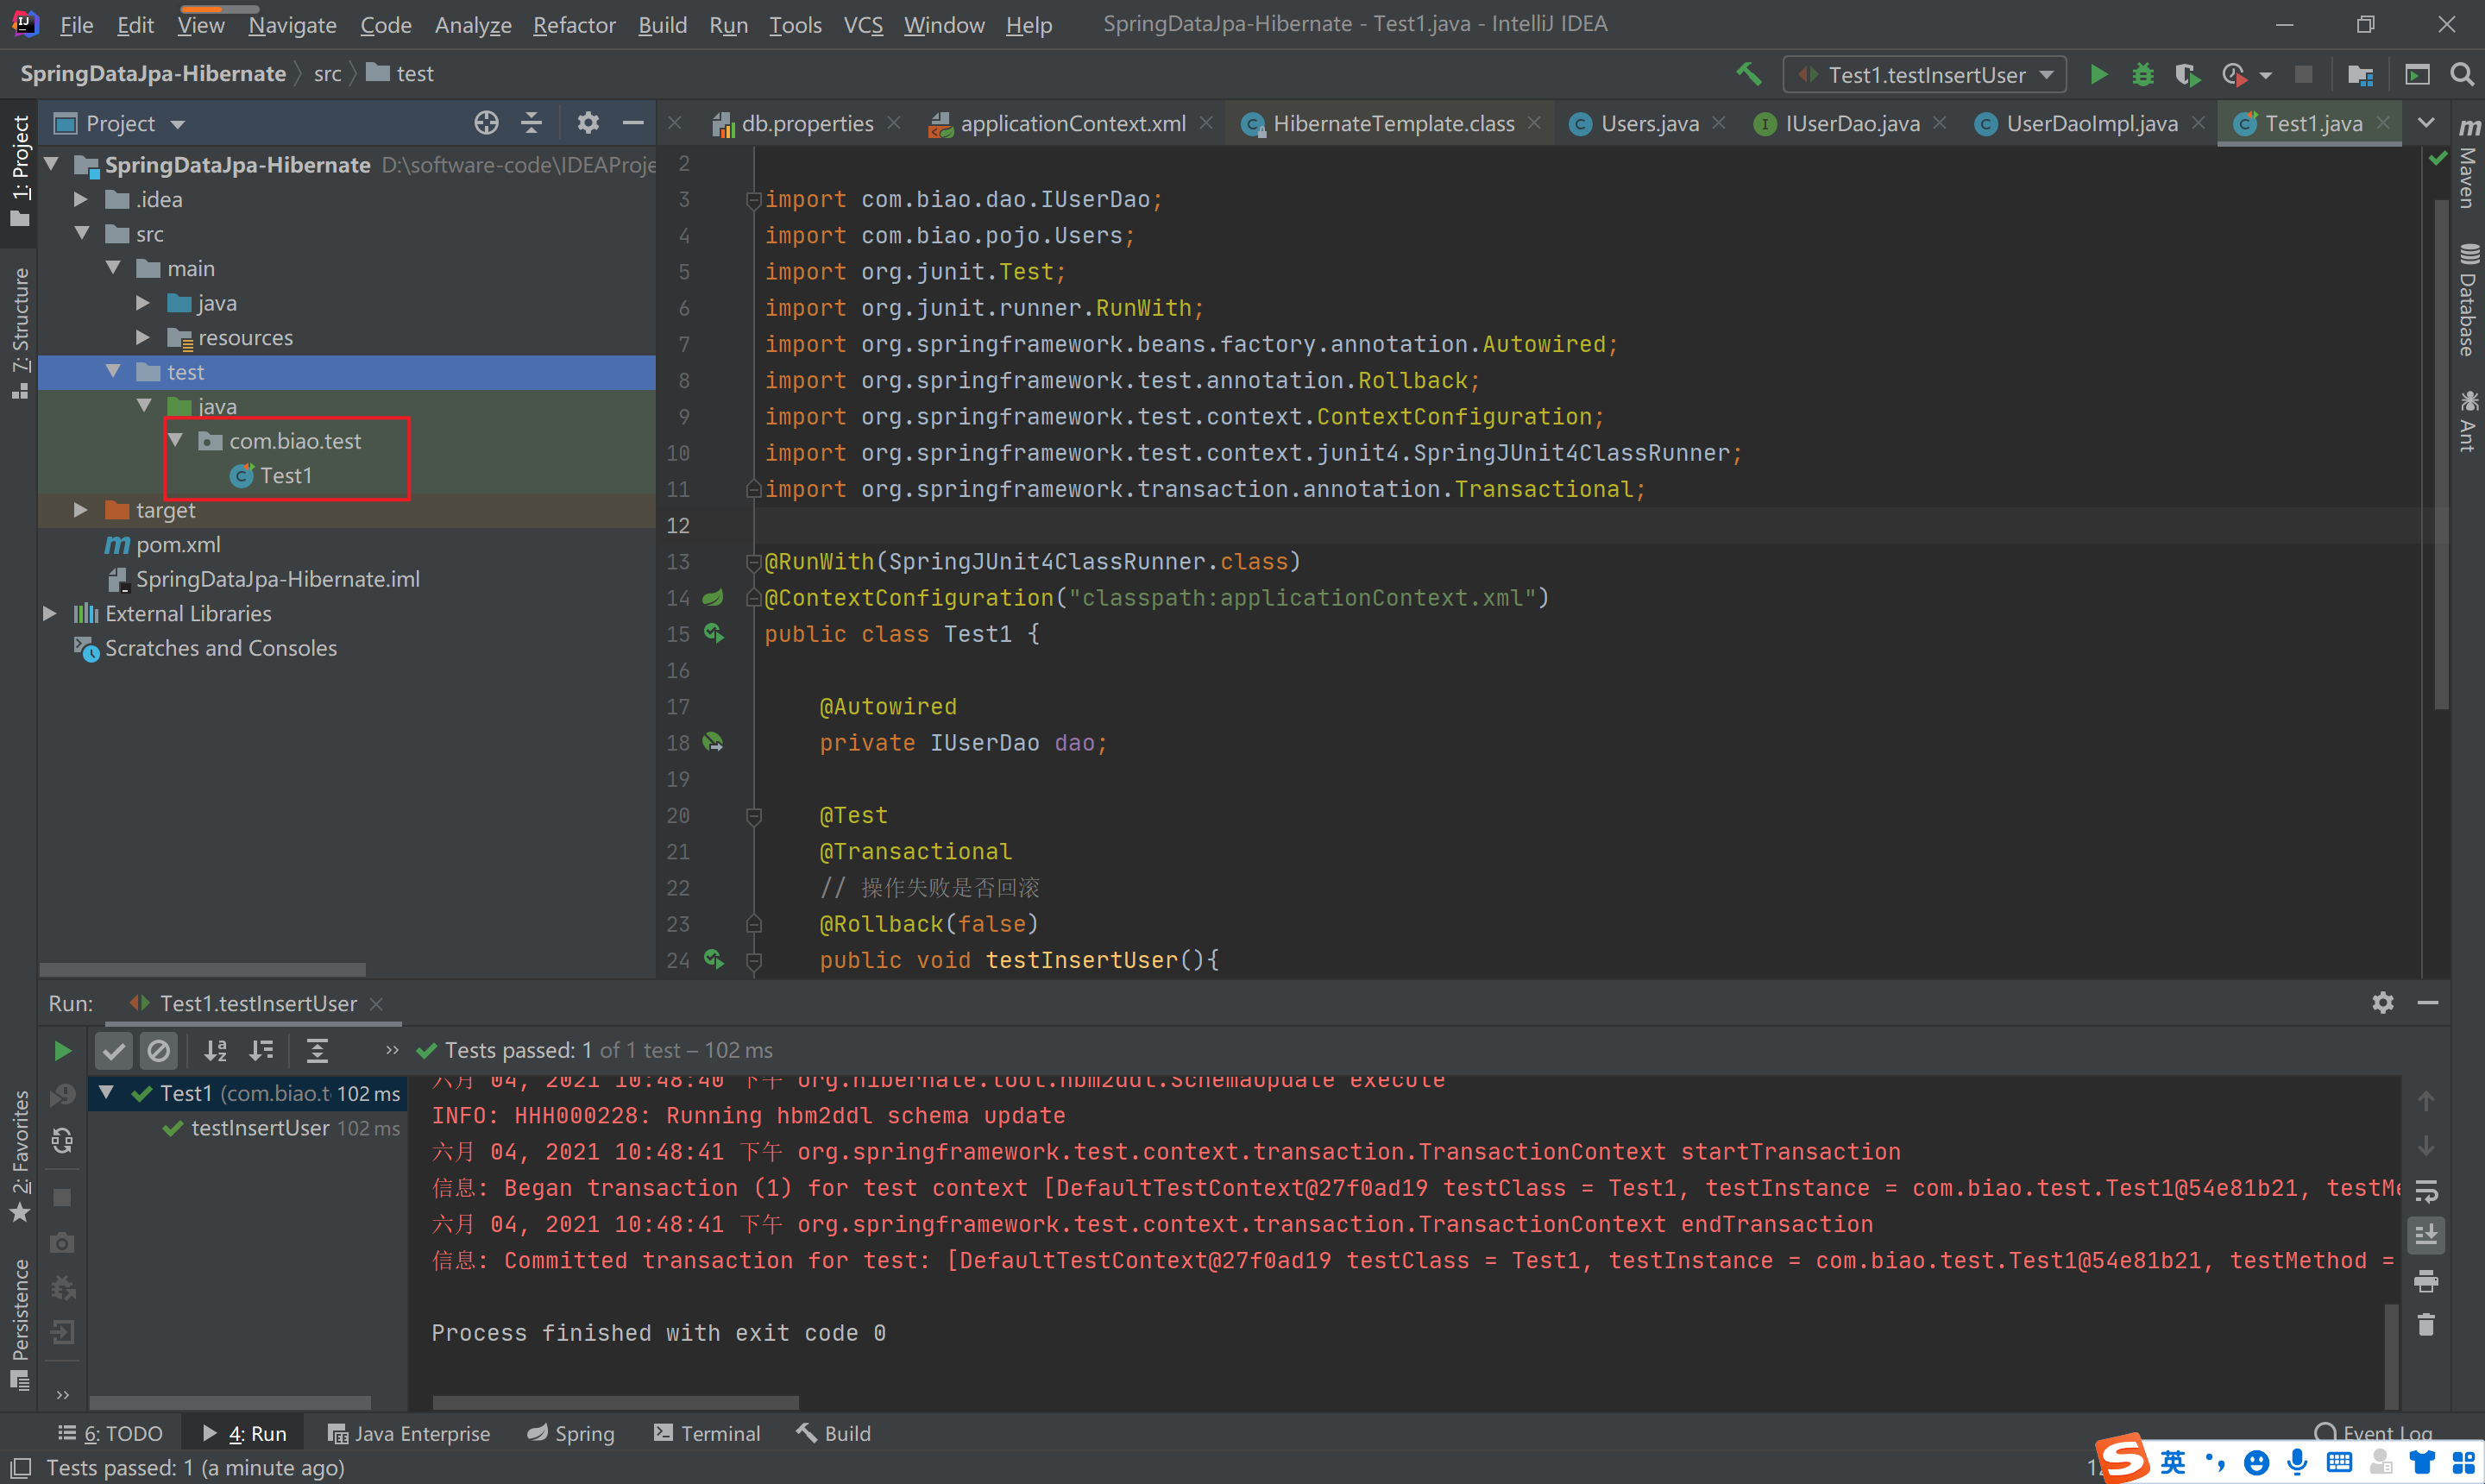The width and height of the screenshot is (2485, 1484).
Task: Fold the import block at line 3
Action: click(x=754, y=200)
